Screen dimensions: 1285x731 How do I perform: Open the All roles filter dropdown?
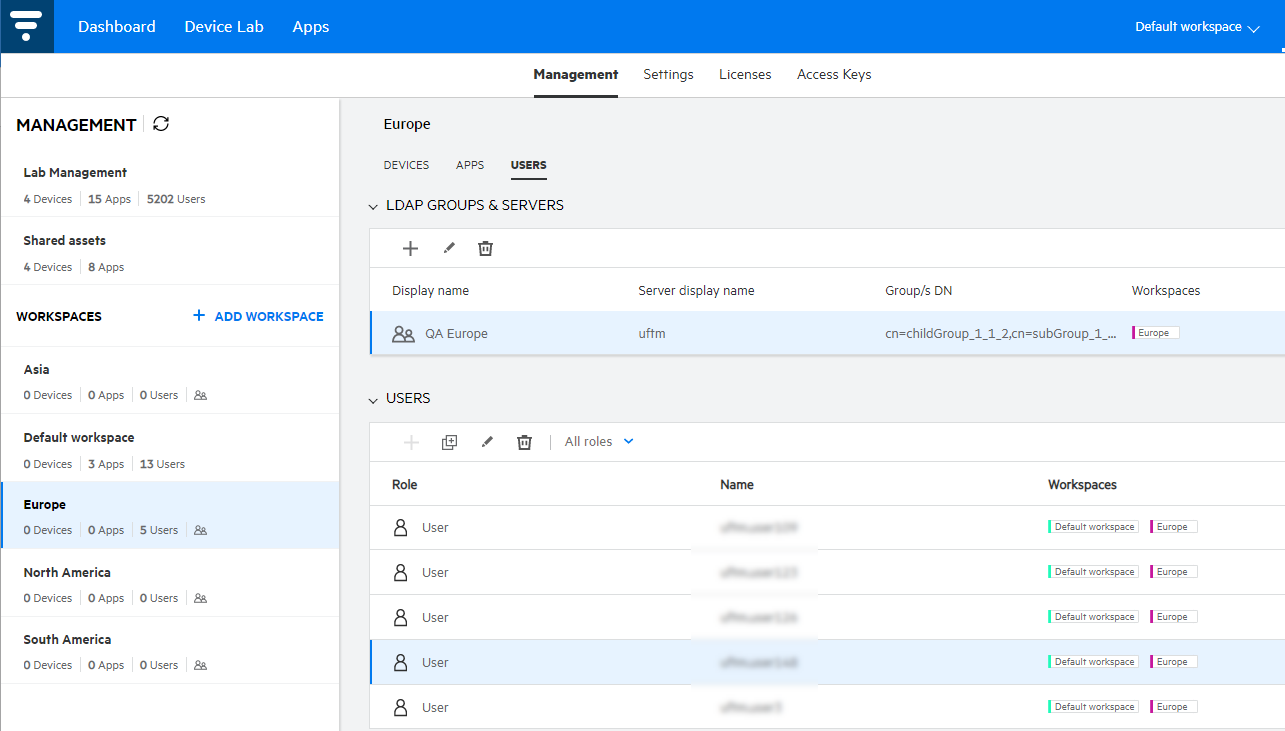click(x=598, y=442)
